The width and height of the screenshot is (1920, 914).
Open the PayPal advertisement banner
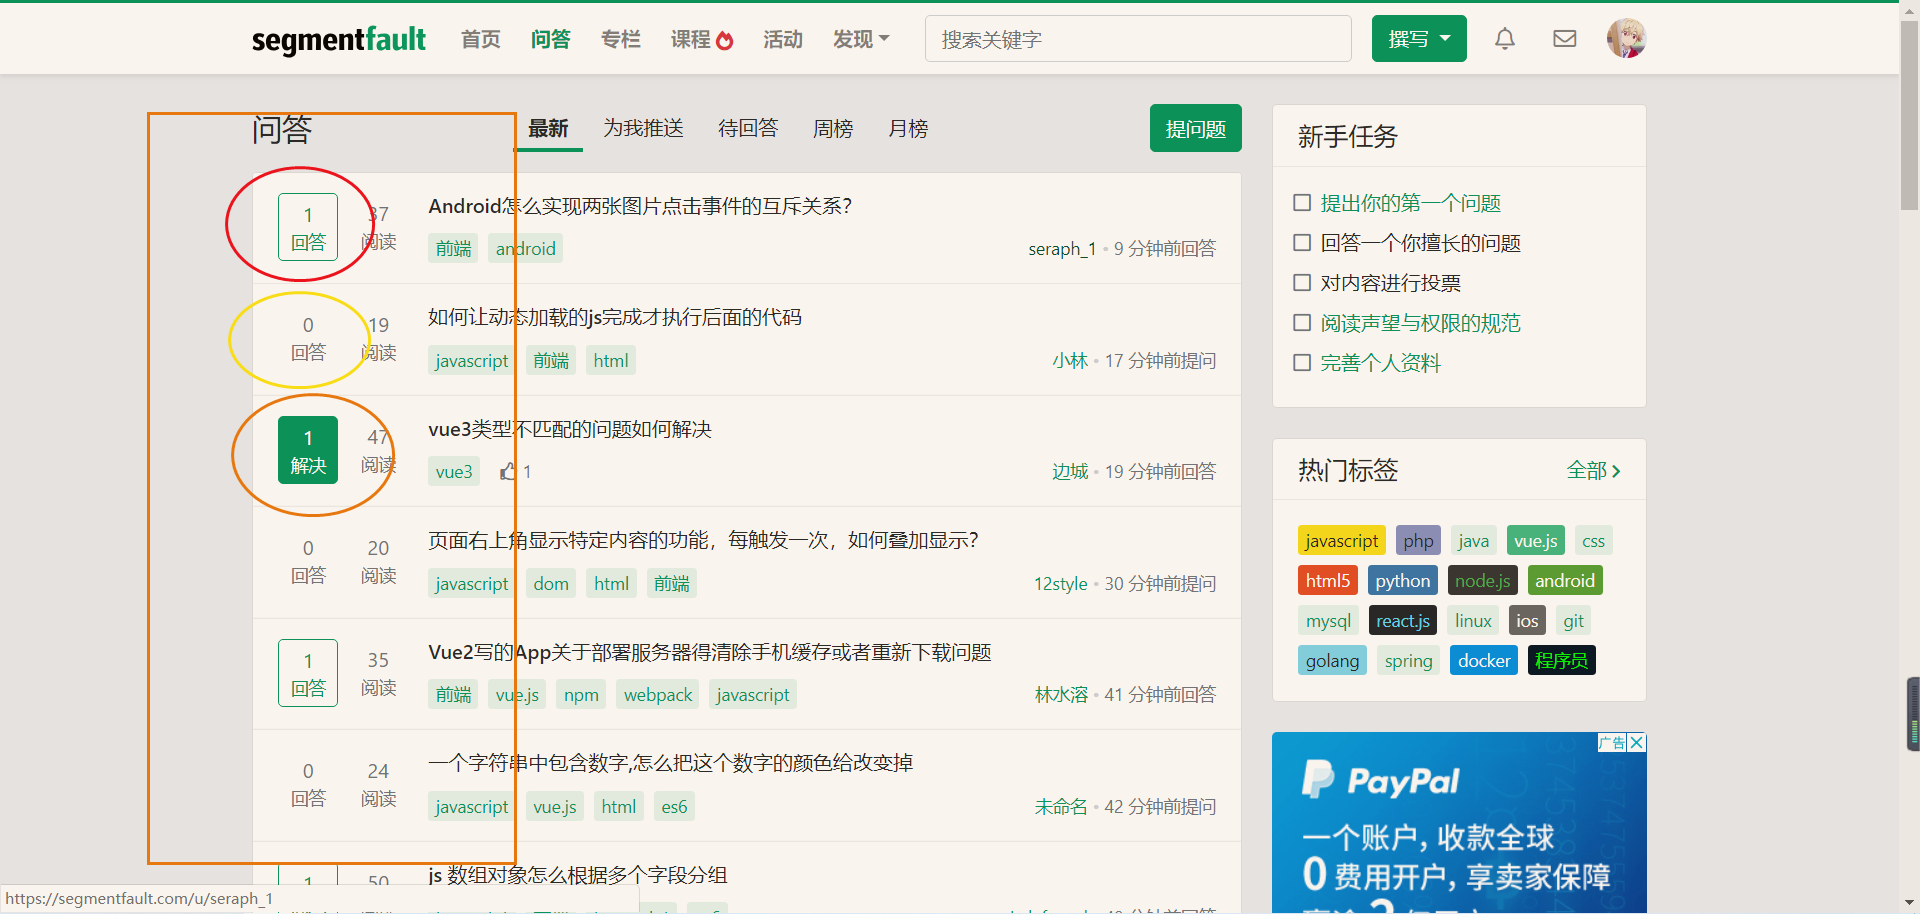pos(1459,822)
